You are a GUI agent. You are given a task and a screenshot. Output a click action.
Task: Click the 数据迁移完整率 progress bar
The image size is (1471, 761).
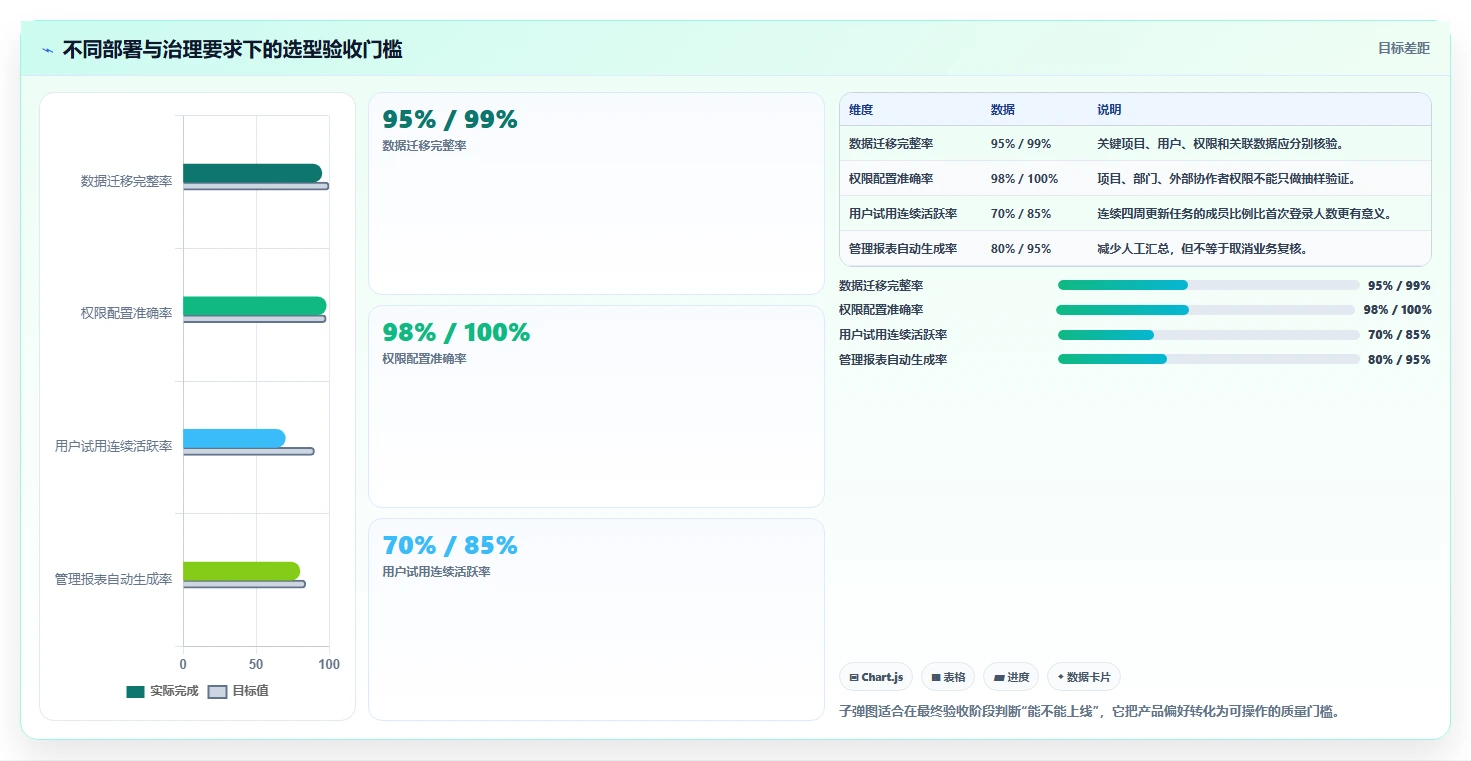coord(1208,285)
